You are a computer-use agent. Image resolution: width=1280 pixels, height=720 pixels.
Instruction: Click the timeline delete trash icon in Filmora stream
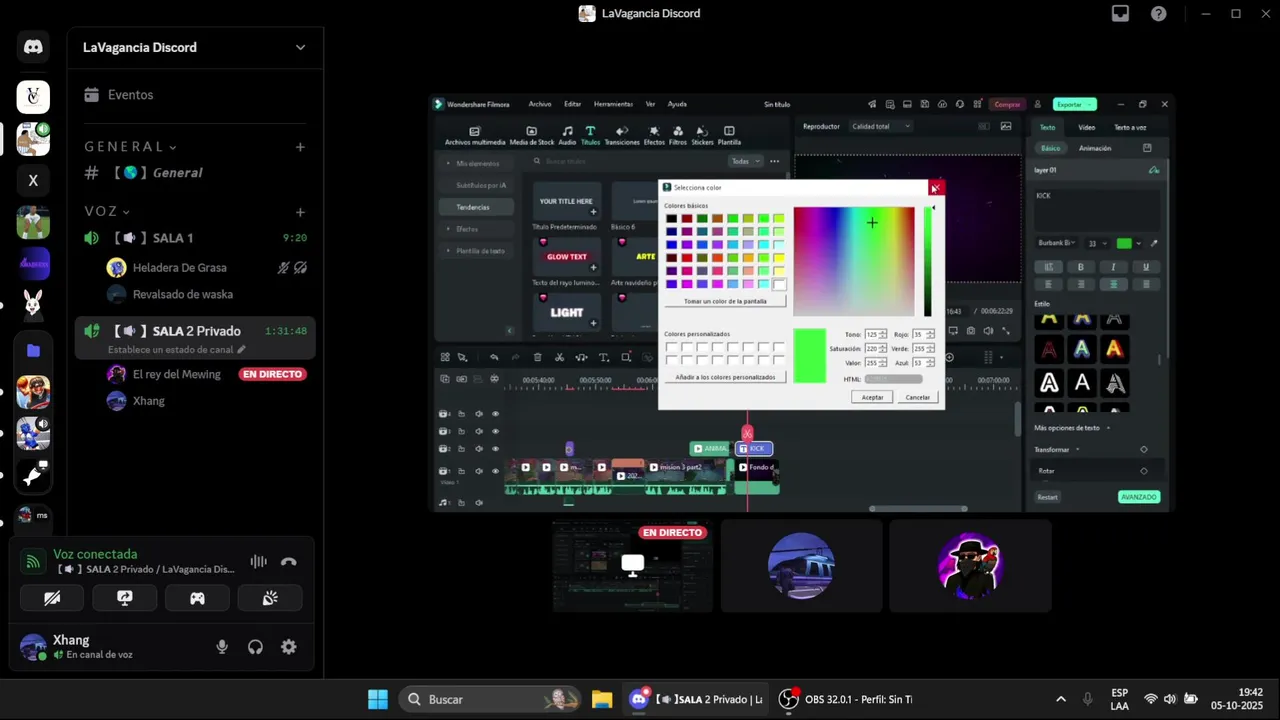[x=537, y=357]
